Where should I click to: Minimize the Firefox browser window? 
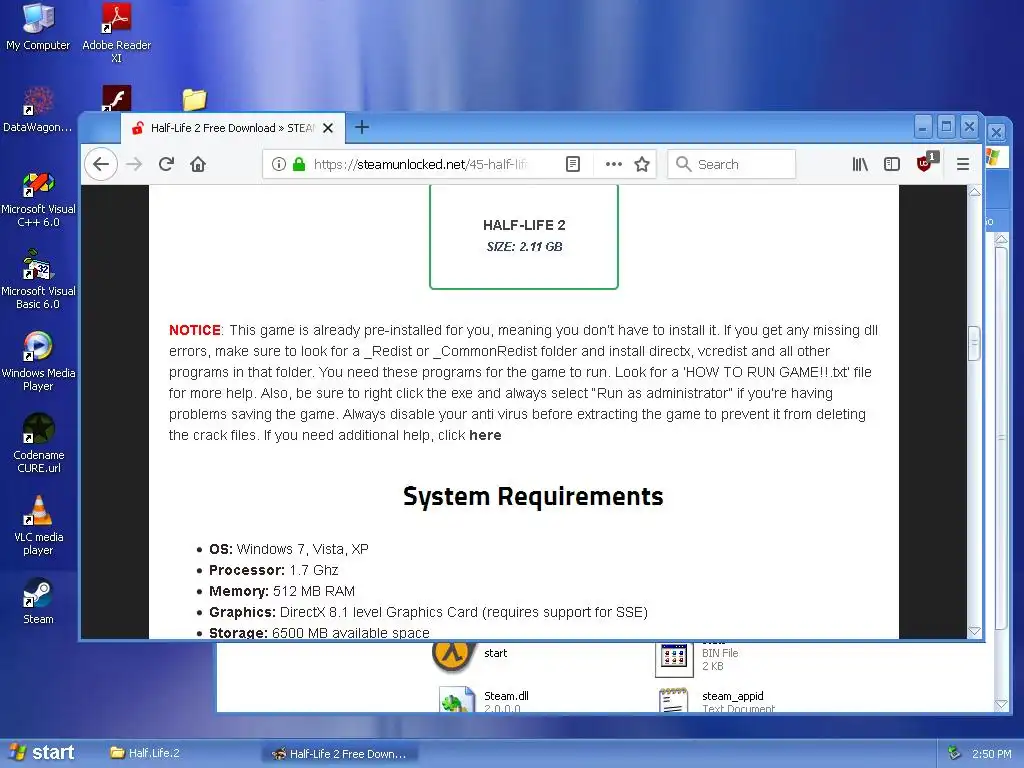[x=923, y=127]
